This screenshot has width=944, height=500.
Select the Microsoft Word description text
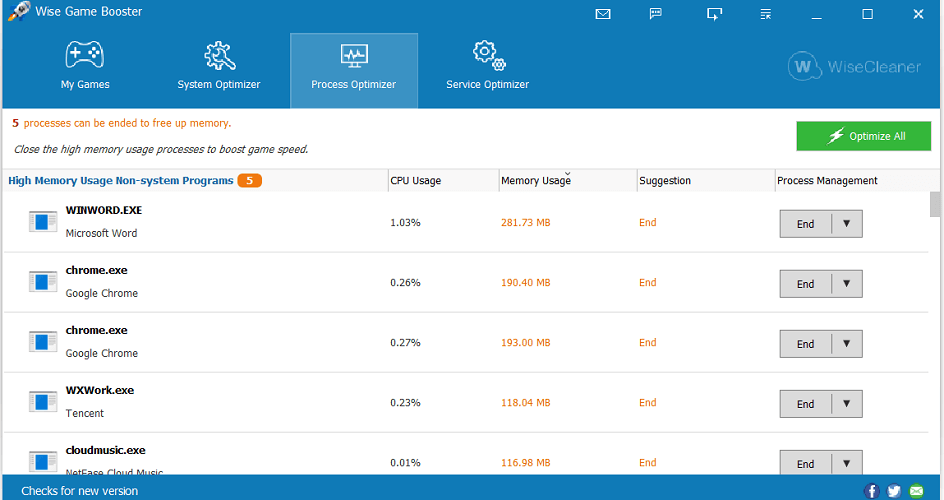101,233
